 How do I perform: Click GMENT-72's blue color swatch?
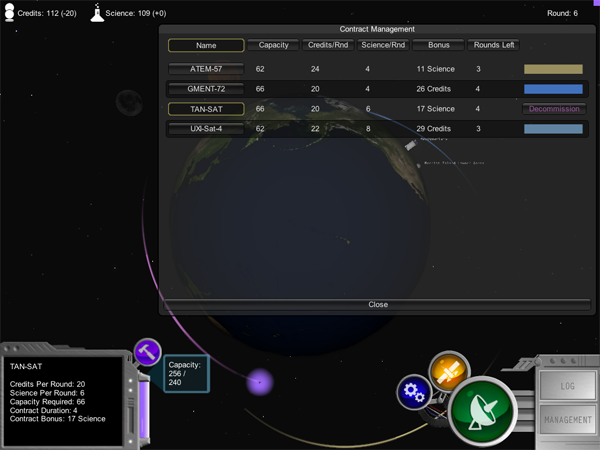(553, 89)
